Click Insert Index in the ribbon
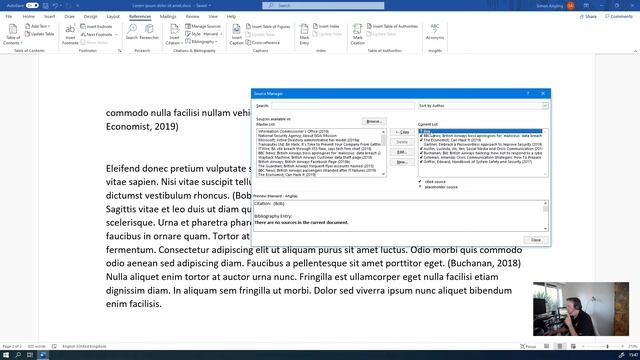Image resolution: width=640 pixels, height=360 pixels. (326, 26)
